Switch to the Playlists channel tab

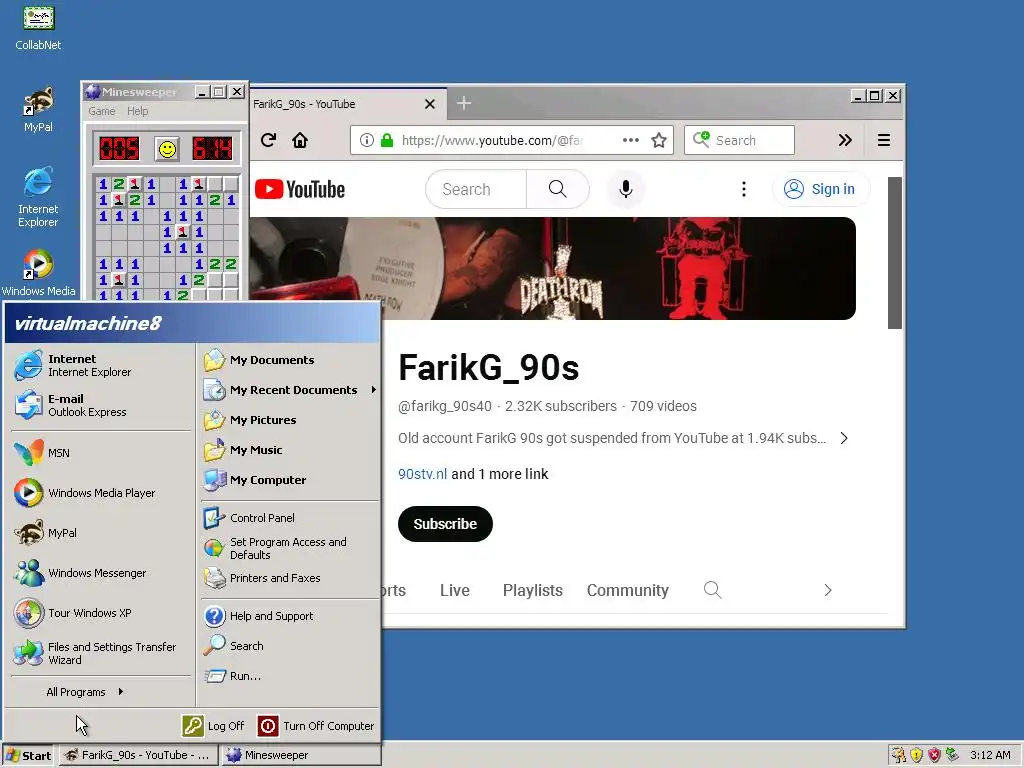pos(532,590)
